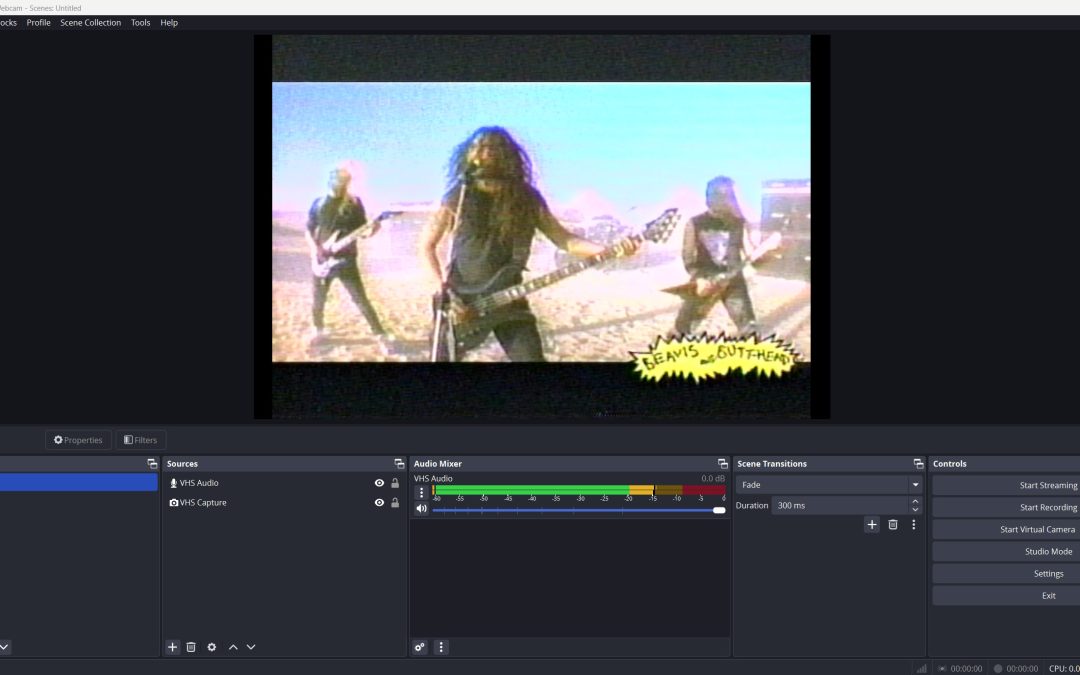Open the Scene Collection menu

click(90, 22)
